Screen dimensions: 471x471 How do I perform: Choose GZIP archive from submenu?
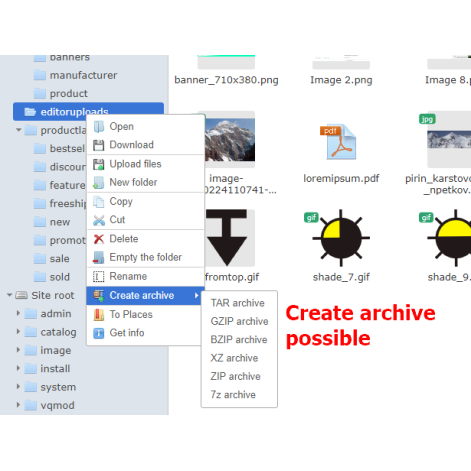pyautogui.click(x=239, y=321)
